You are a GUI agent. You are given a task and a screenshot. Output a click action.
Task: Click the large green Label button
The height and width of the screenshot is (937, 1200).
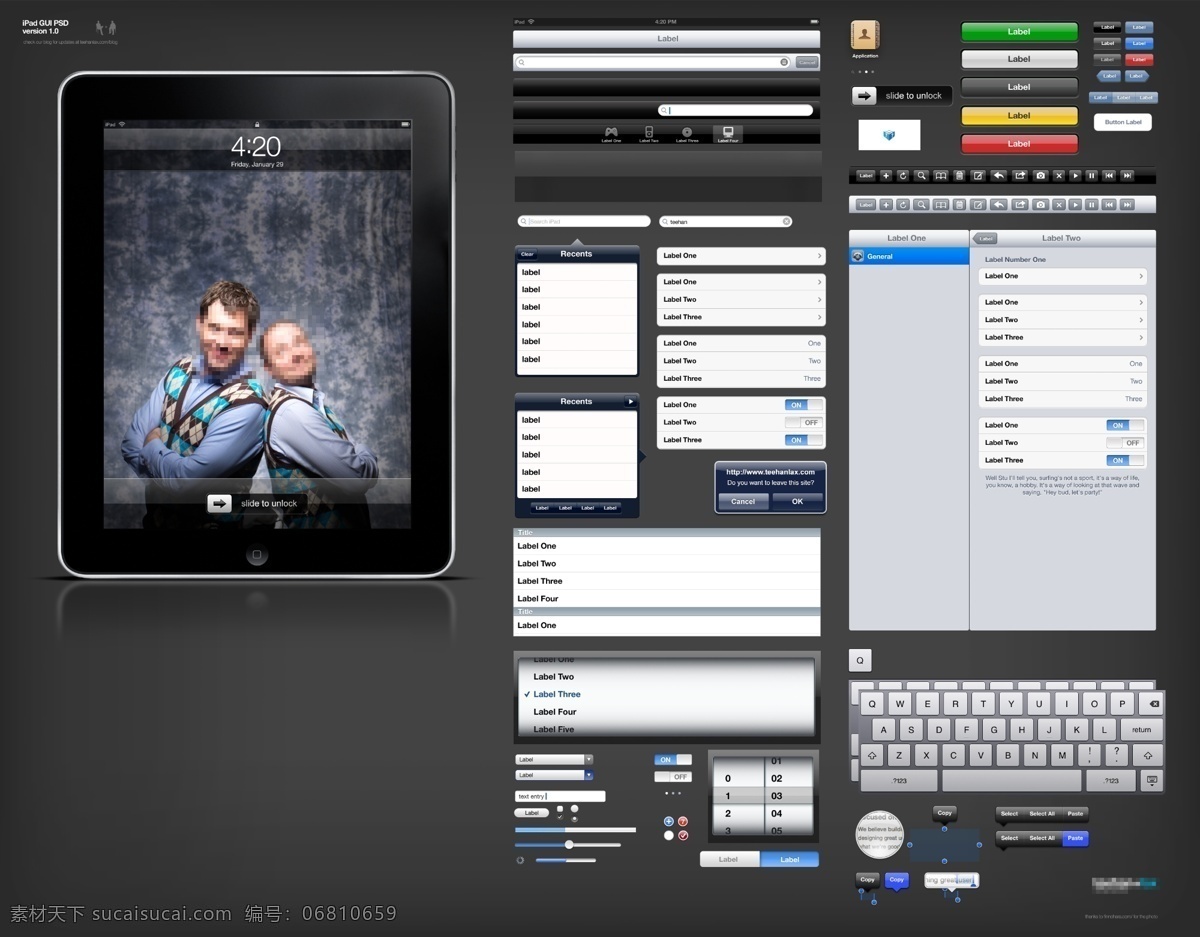pyautogui.click(x=1019, y=32)
